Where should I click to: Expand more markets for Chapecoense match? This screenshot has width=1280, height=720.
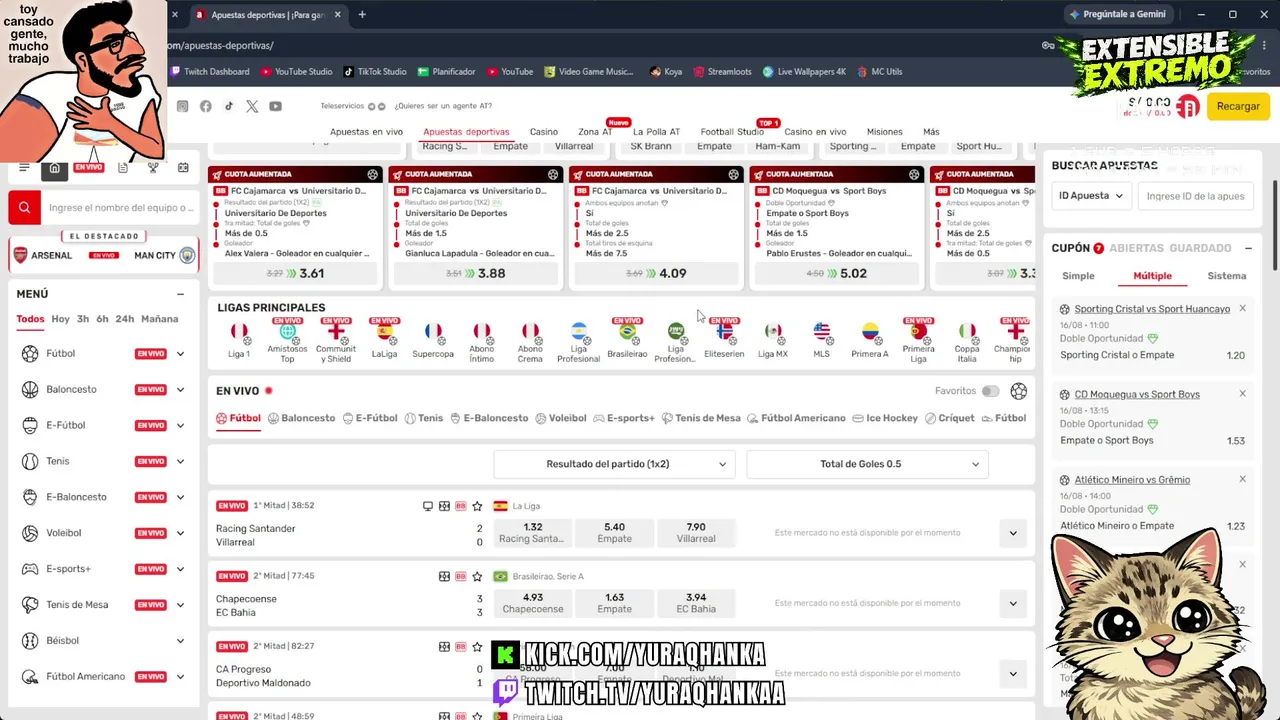coord(1013,603)
